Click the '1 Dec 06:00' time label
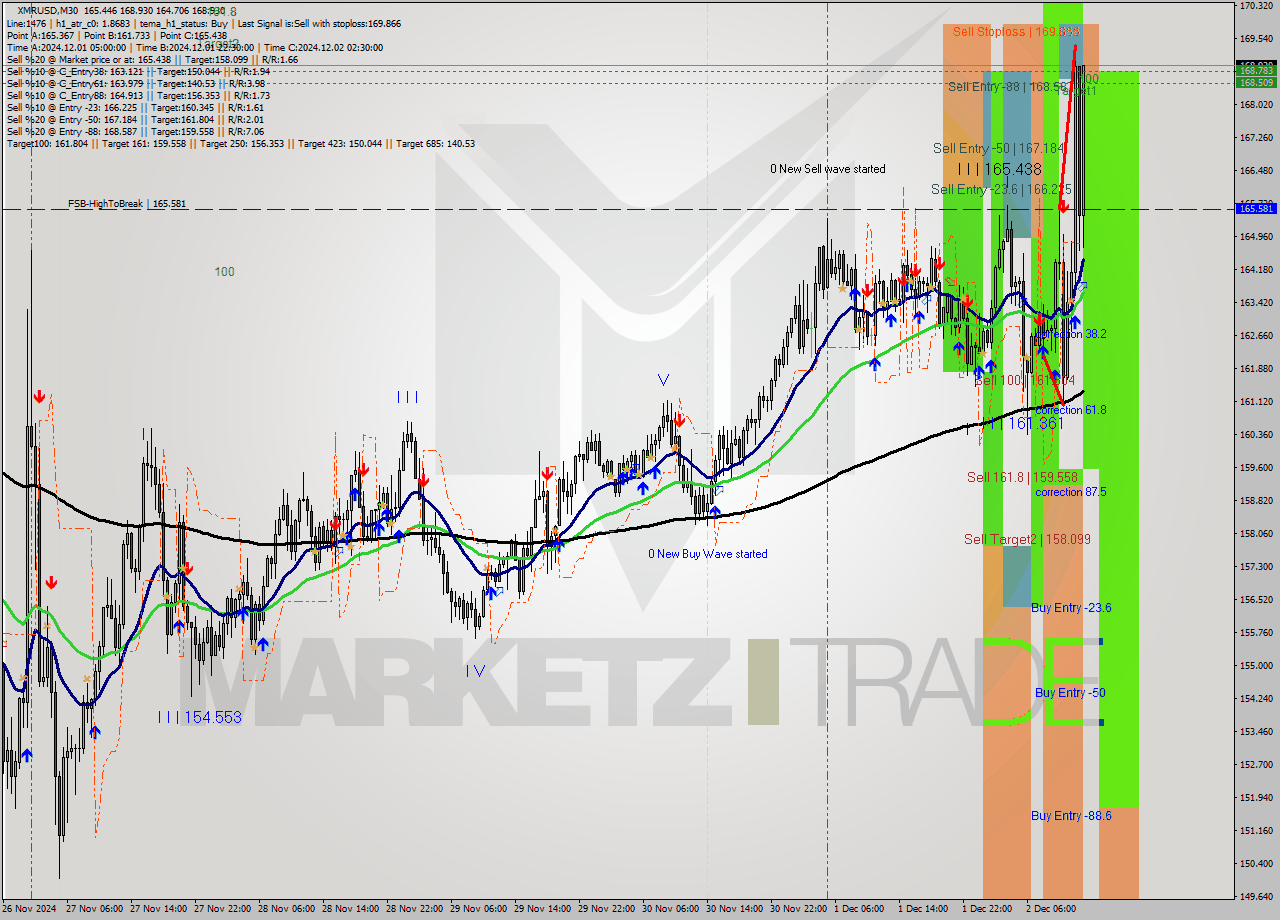 coord(859,910)
